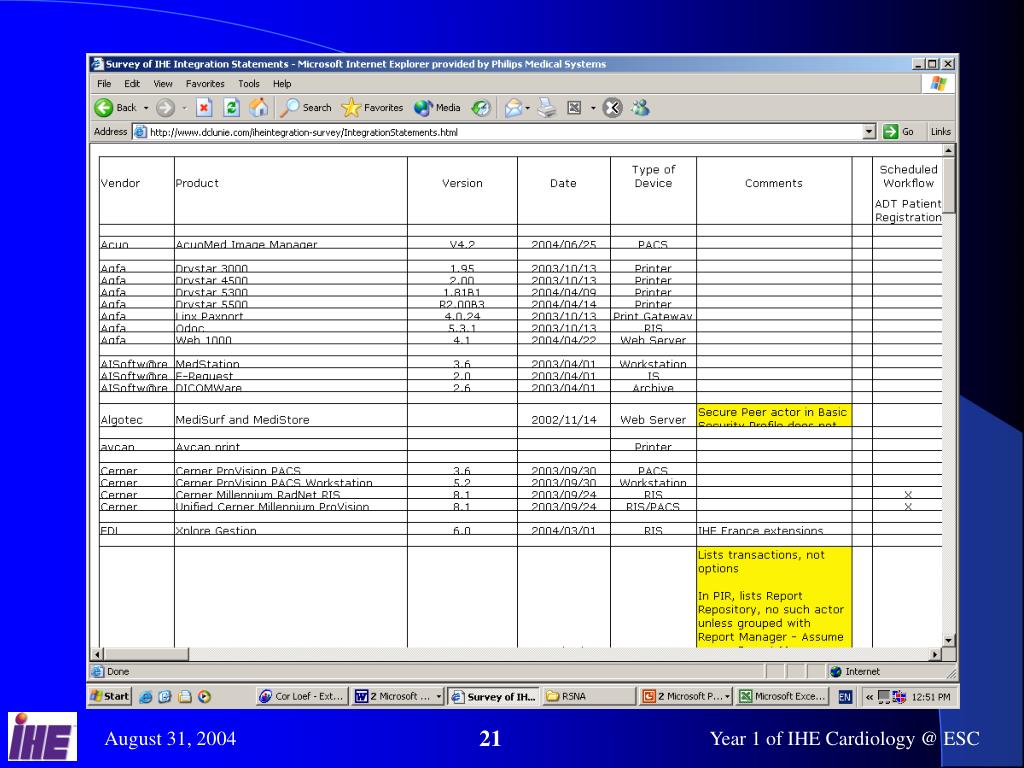Click the URL text in the address field

click(304, 132)
